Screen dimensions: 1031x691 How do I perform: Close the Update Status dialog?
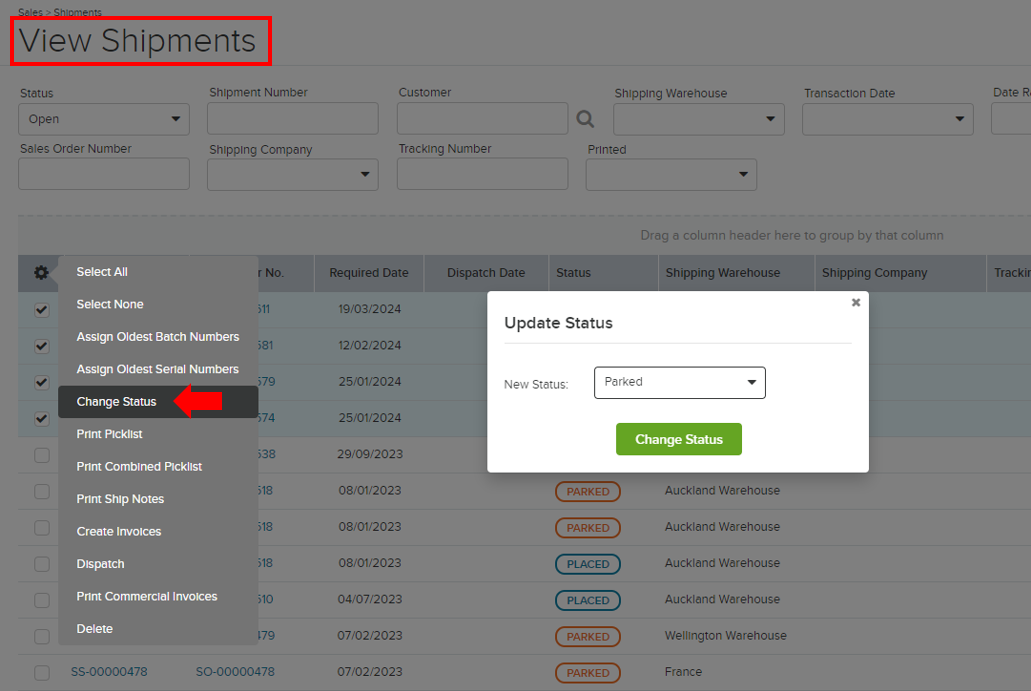[855, 302]
